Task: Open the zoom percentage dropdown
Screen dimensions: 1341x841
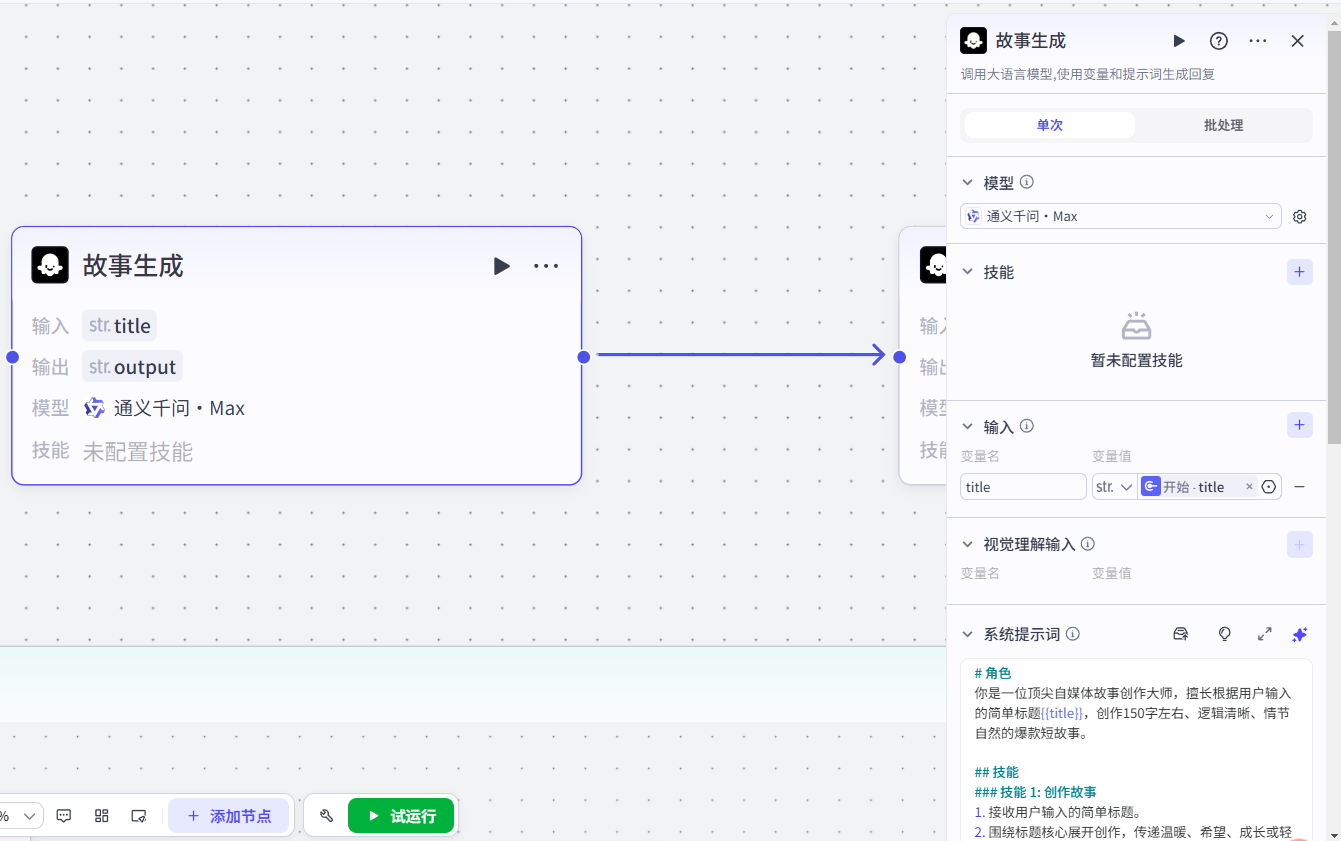Action: tap(20, 816)
